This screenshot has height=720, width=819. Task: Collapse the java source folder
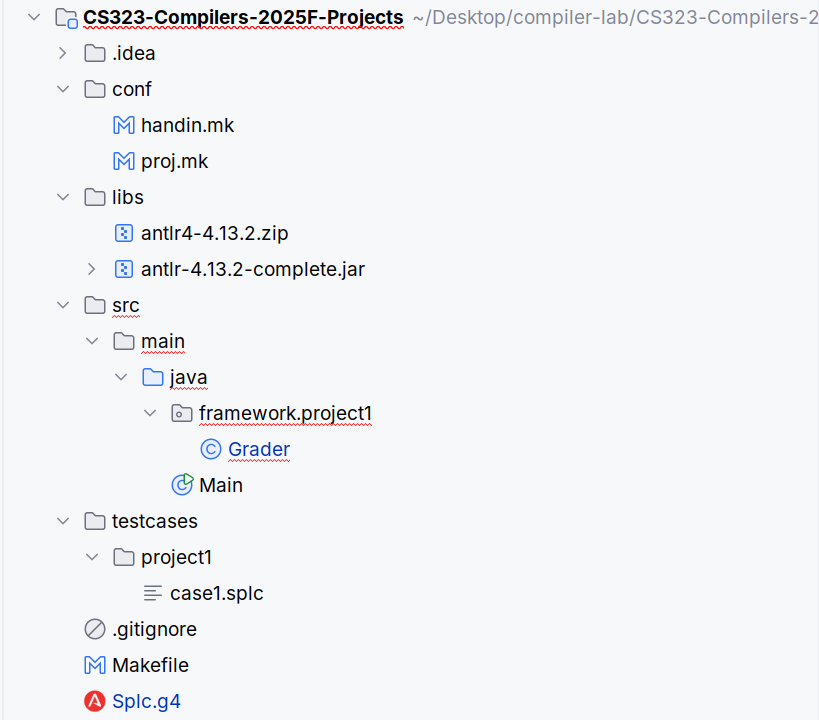tap(121, 377)
